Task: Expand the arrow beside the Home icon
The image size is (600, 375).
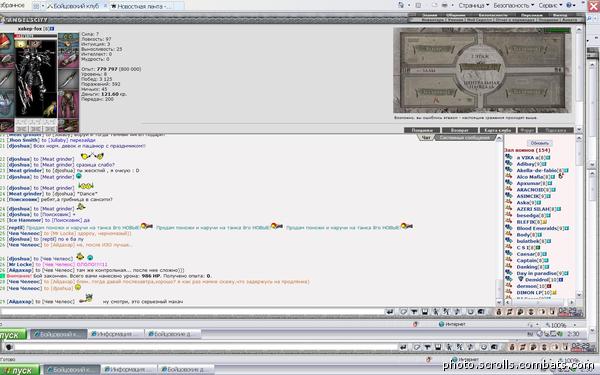Action: (408, 5)
